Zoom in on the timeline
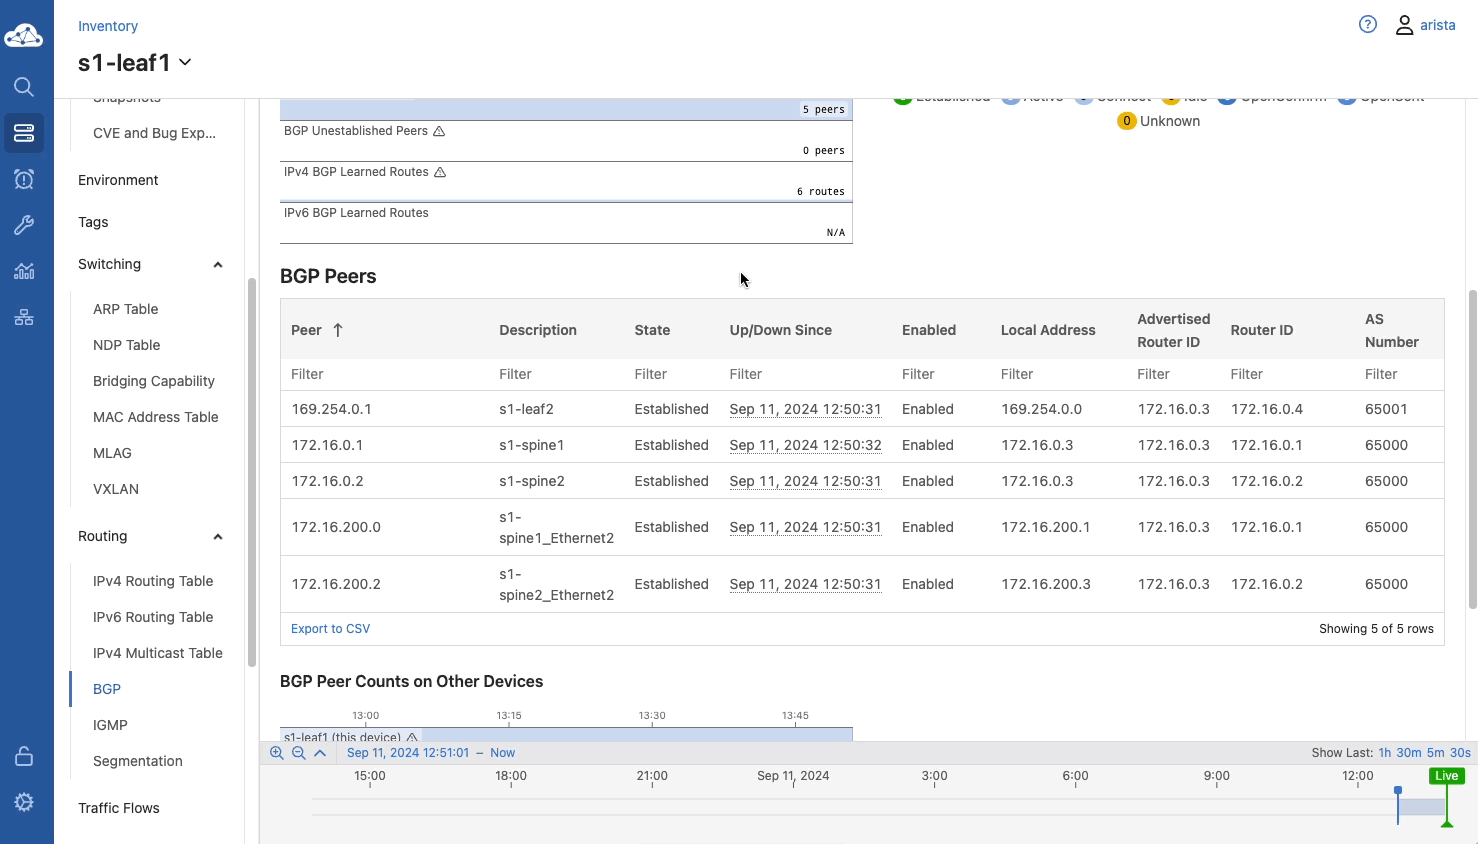Screen dimensions: 1478x844 click(x=277, y=753)
